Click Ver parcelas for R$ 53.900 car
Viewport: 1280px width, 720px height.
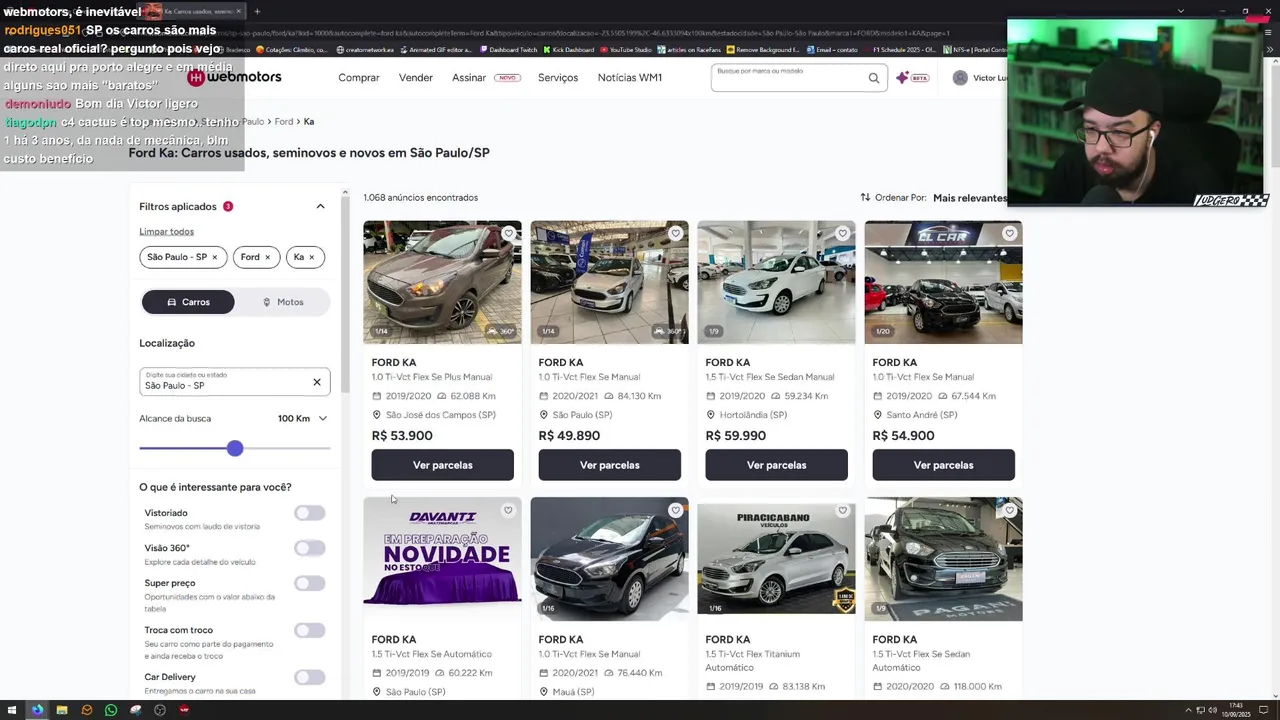tap(443, 465)
